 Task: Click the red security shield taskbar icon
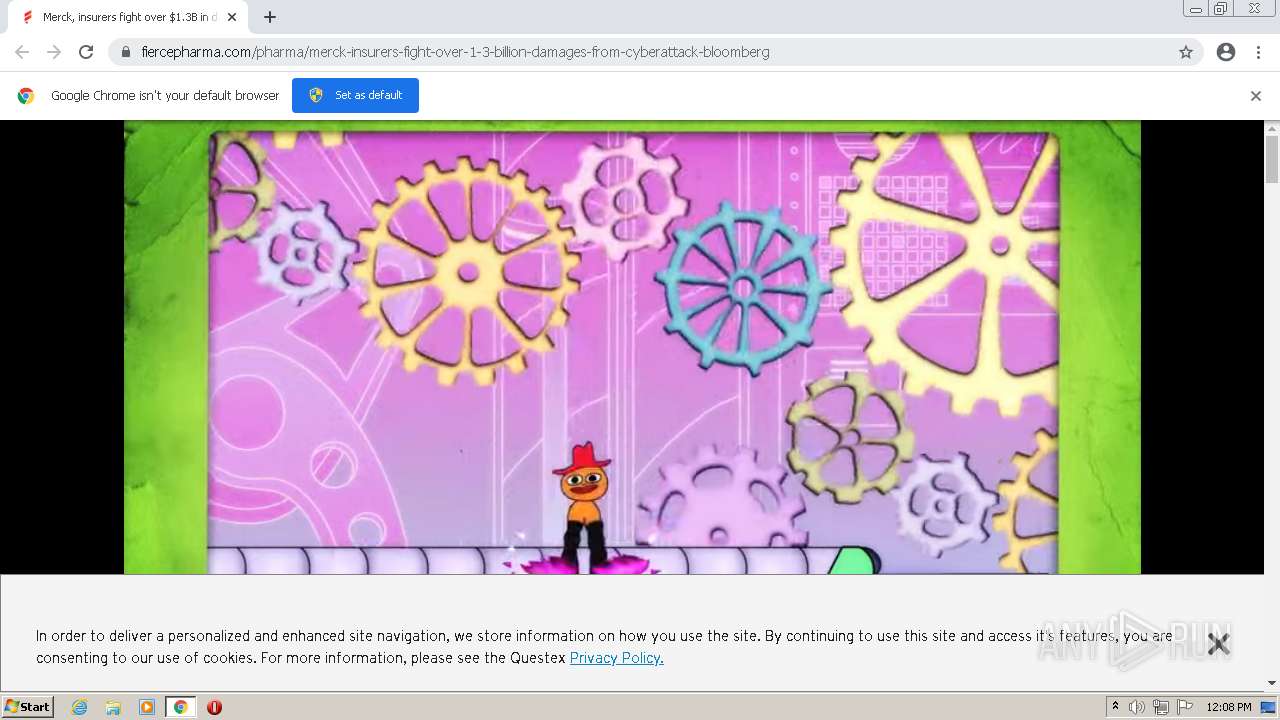214,707
